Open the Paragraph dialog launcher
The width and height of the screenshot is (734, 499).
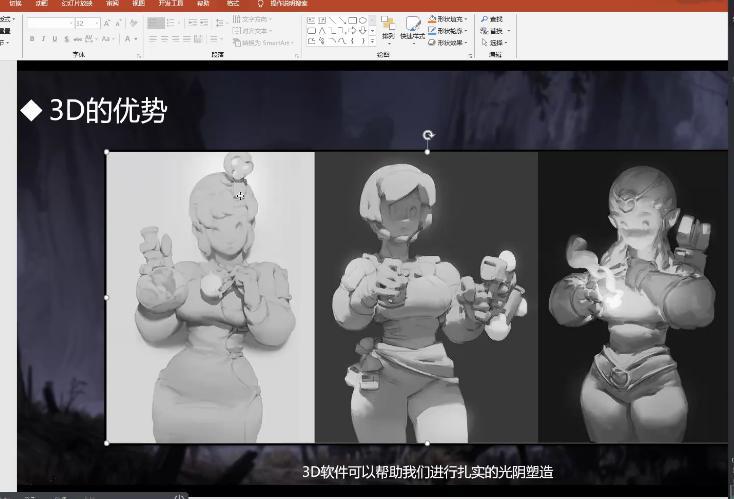click(x=297, y=56)
